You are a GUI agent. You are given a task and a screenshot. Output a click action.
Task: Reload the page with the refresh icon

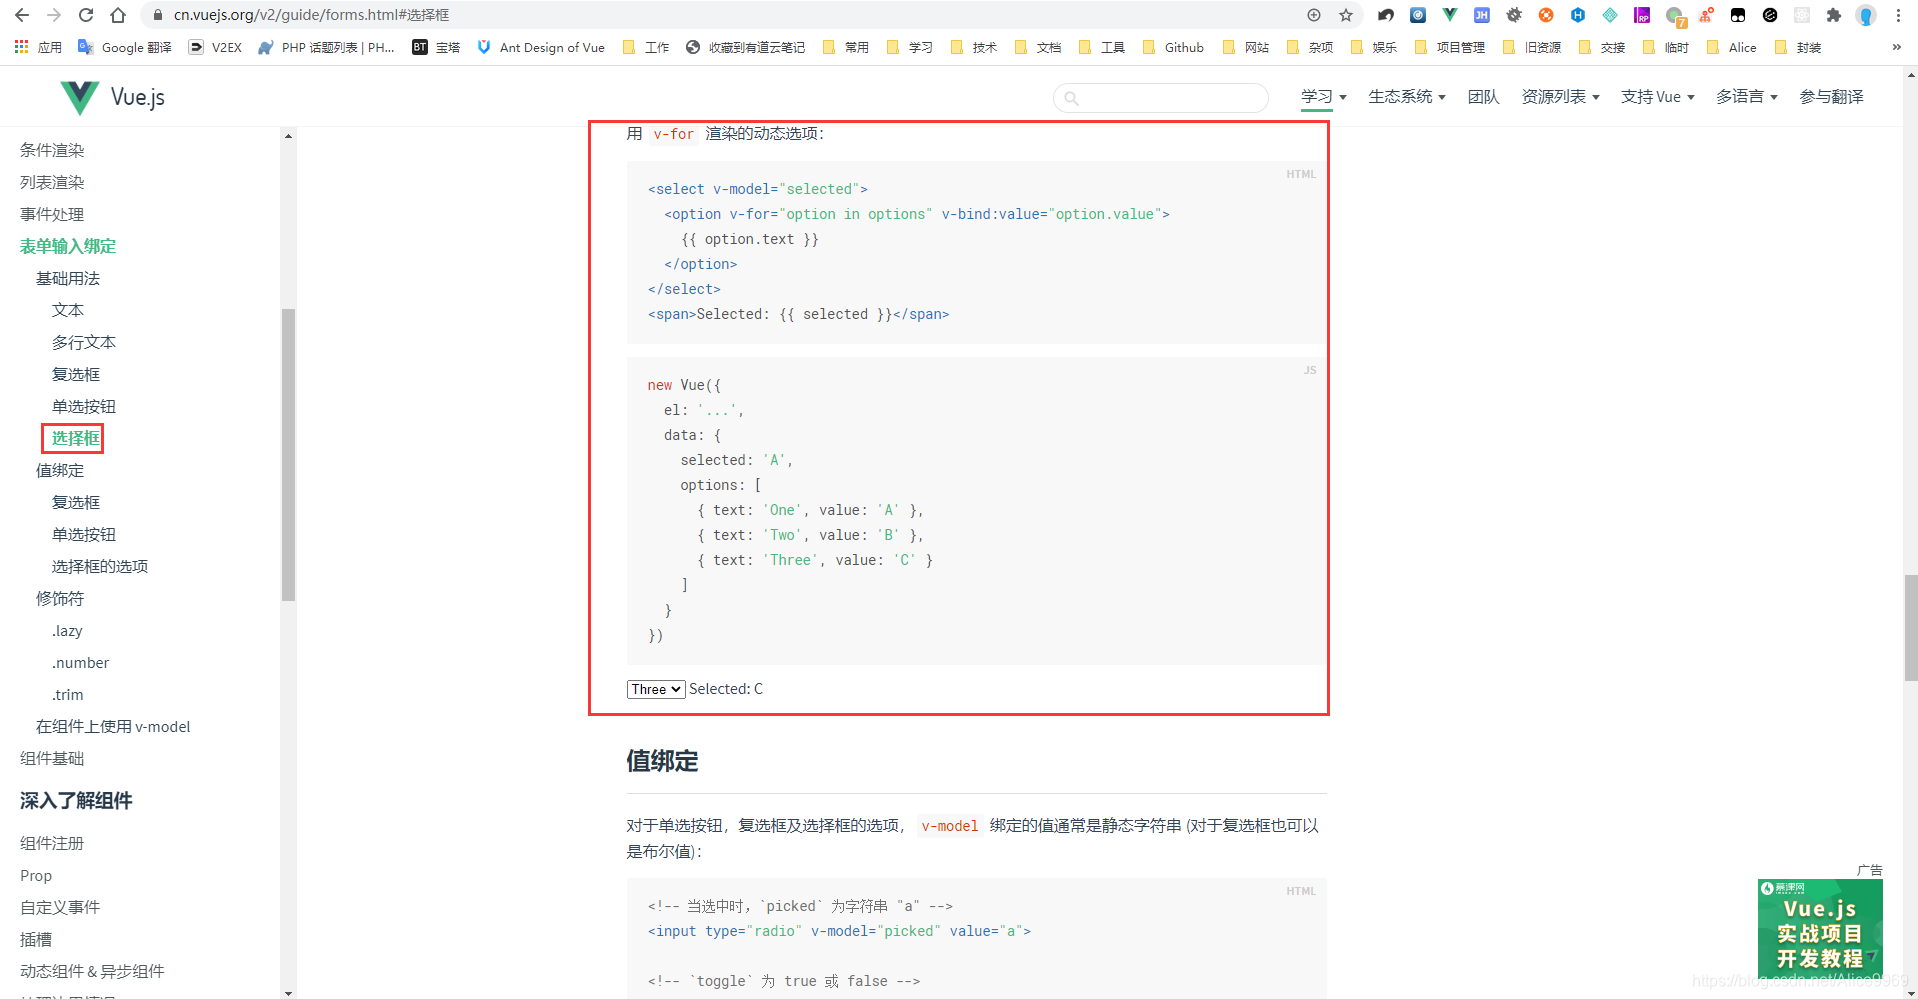tap(85, 15)
